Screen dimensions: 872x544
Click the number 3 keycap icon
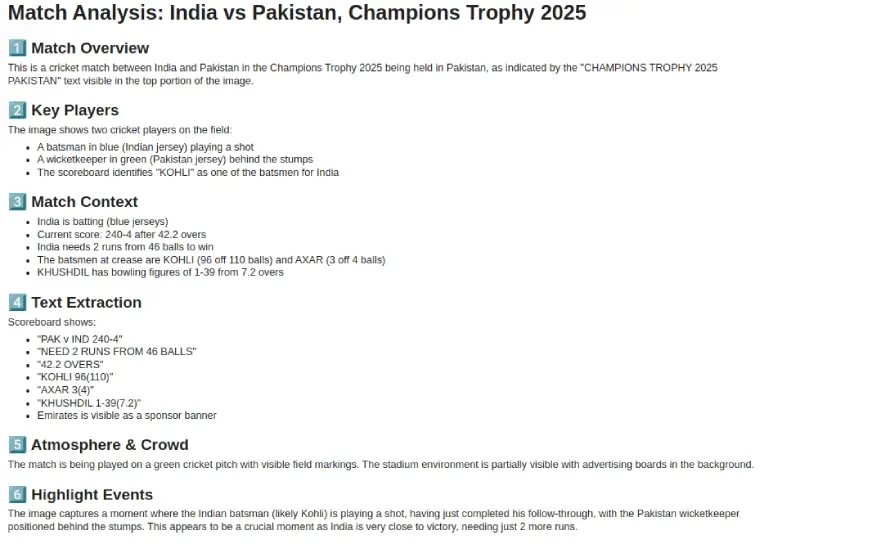(17, 202)
